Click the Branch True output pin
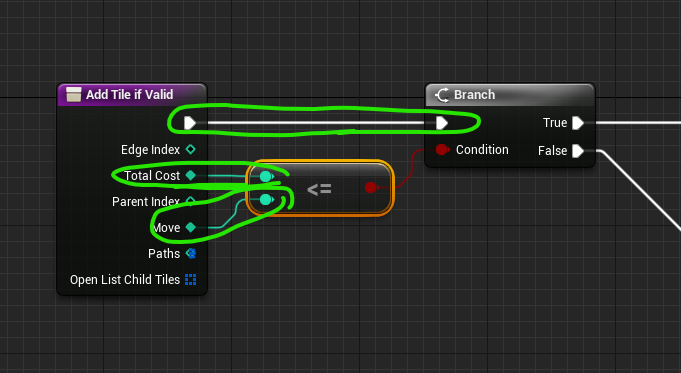This screenshot has width=681, height=373. (578, 123)
